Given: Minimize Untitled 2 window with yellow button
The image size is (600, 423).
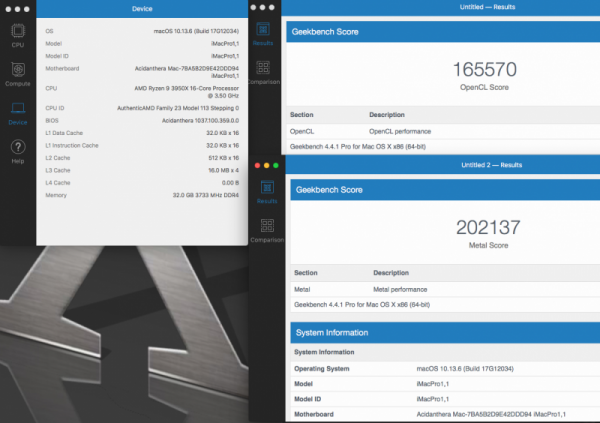Looking at the screenshot, I should (x=266, y=165).
